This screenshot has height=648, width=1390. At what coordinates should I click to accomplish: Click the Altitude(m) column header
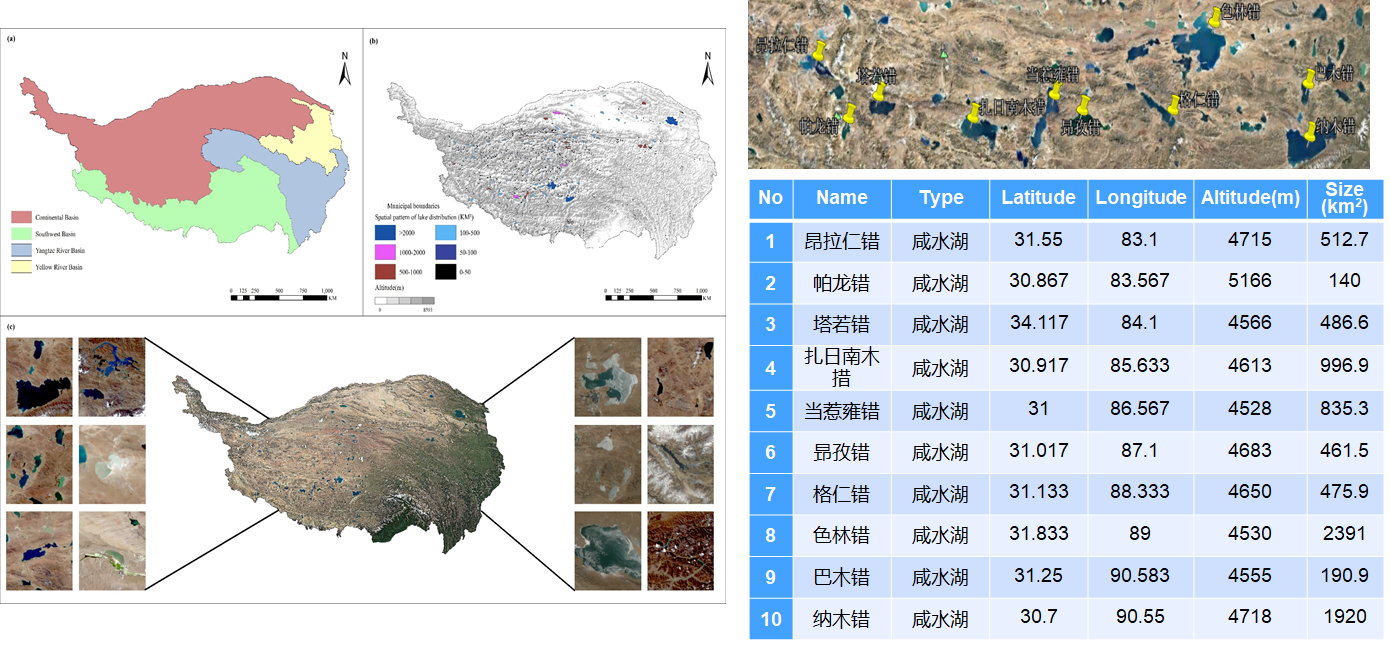tap(1249, 198)
